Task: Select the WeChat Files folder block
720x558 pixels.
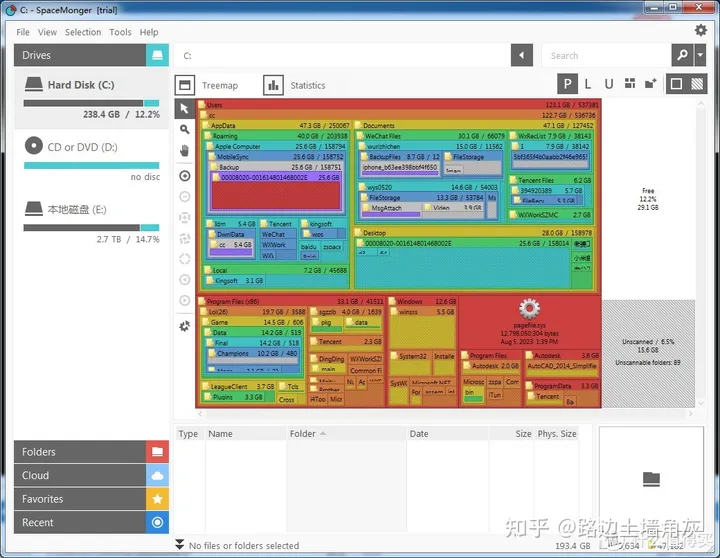Action: tap(432, 136)
